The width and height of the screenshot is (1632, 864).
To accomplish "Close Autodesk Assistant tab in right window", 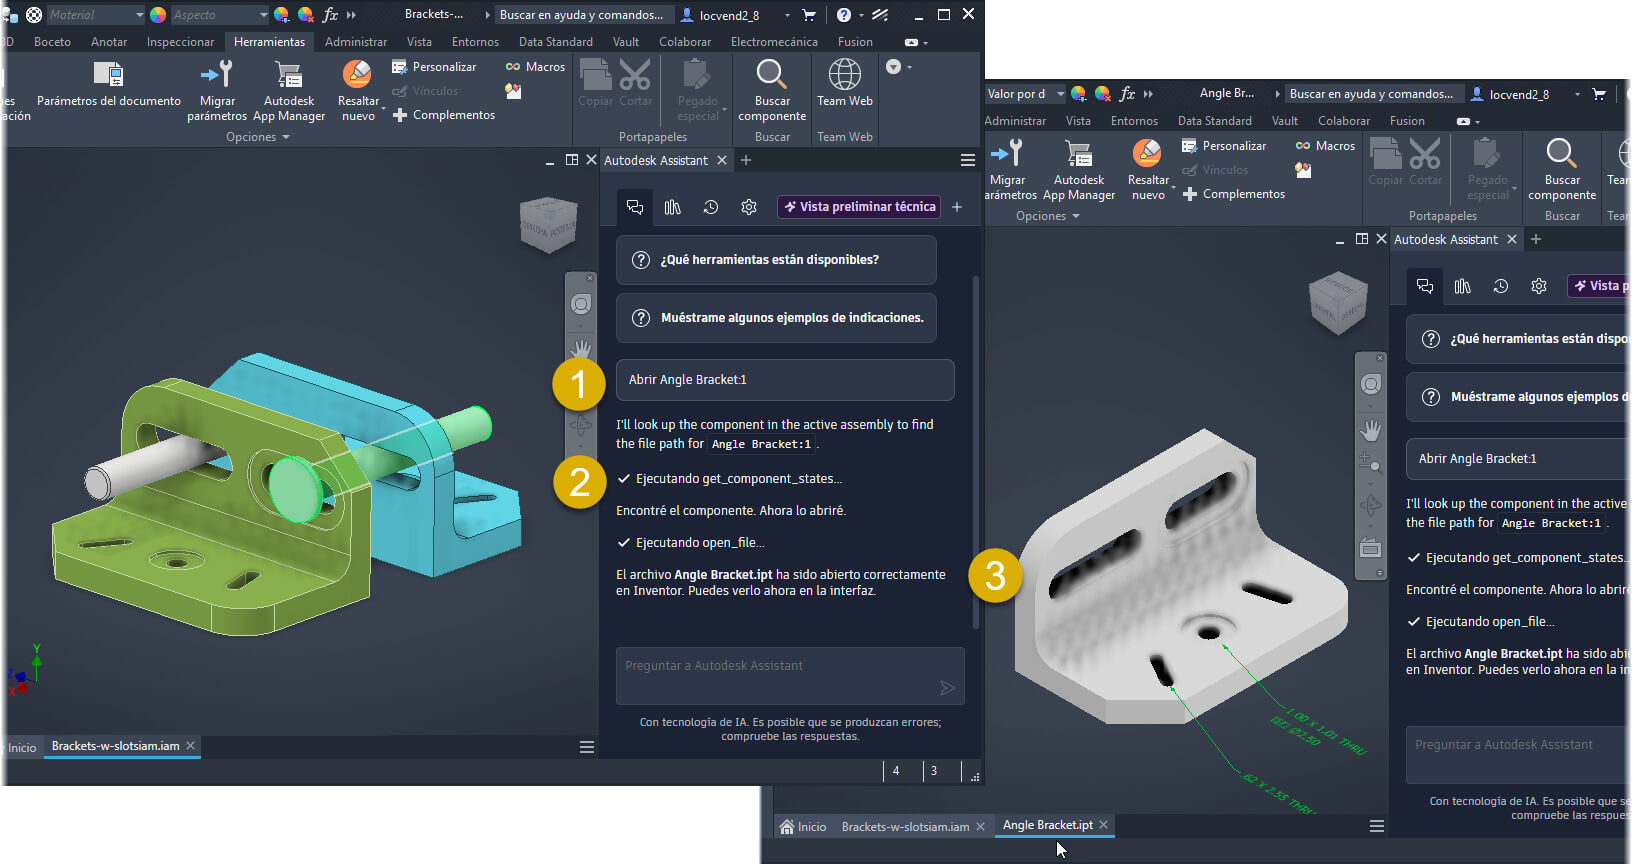I will [1512, 239].
